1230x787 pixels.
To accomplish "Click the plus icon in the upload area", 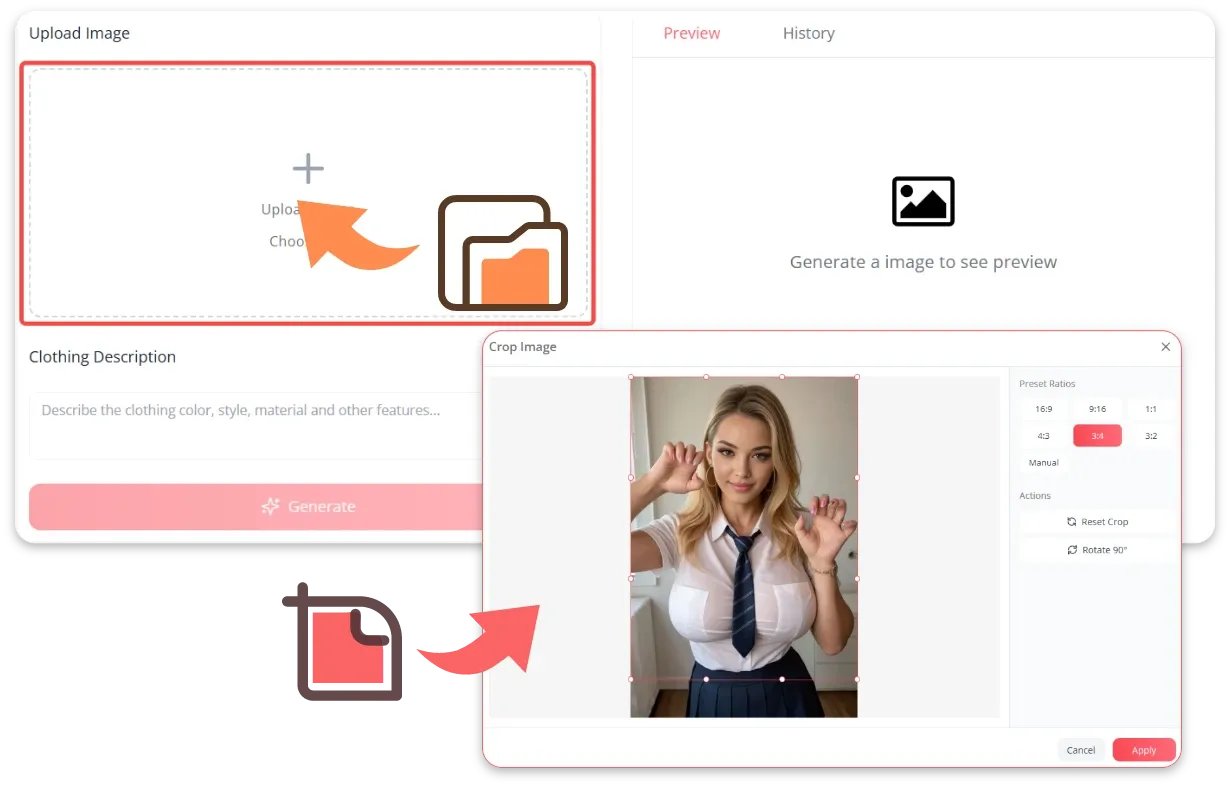I will (308, 169).
